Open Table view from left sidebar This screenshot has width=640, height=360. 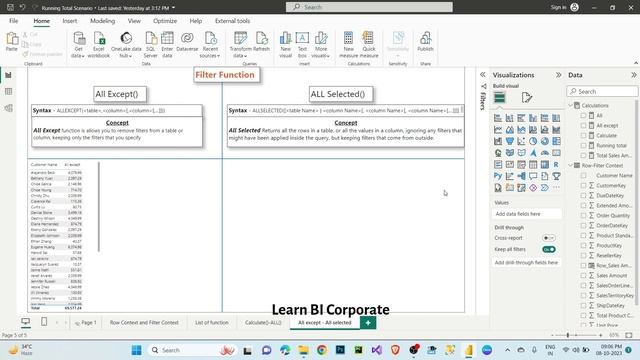pyautogui.click(x=9, y=91)
